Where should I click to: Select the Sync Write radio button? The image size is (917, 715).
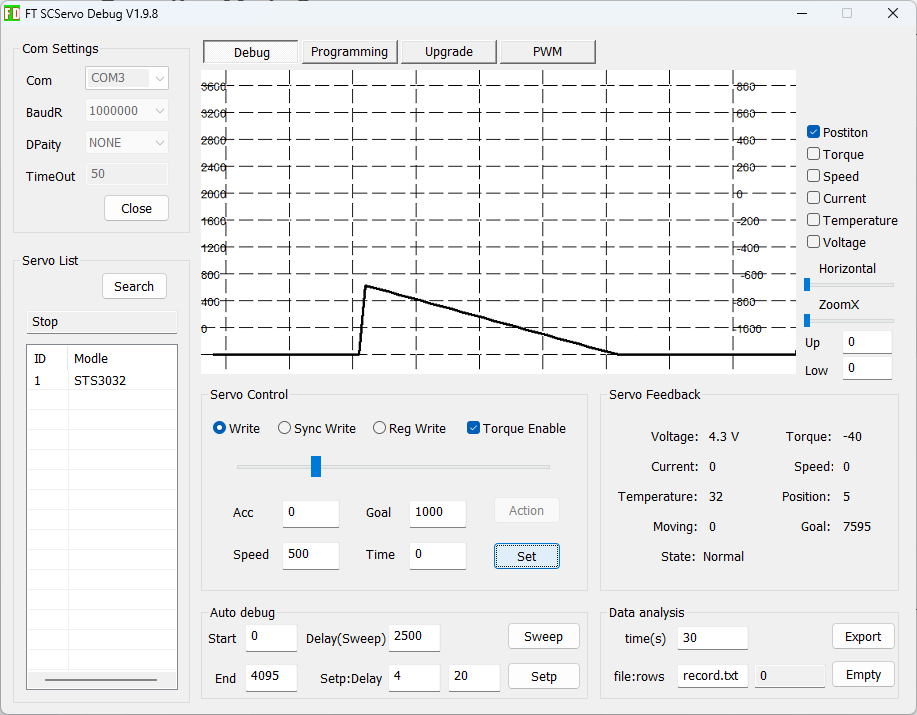[x=284, y=428]
